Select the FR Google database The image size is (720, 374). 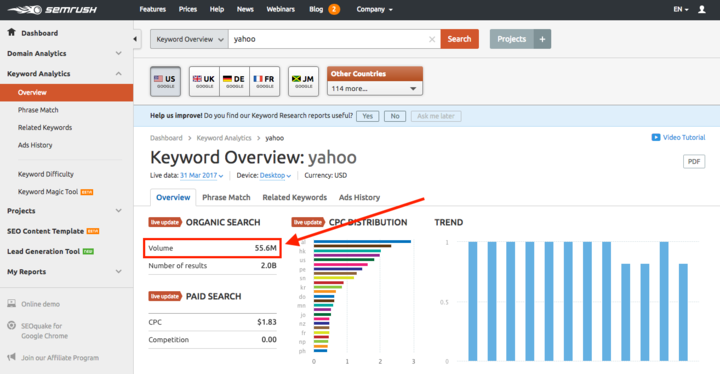264,81
